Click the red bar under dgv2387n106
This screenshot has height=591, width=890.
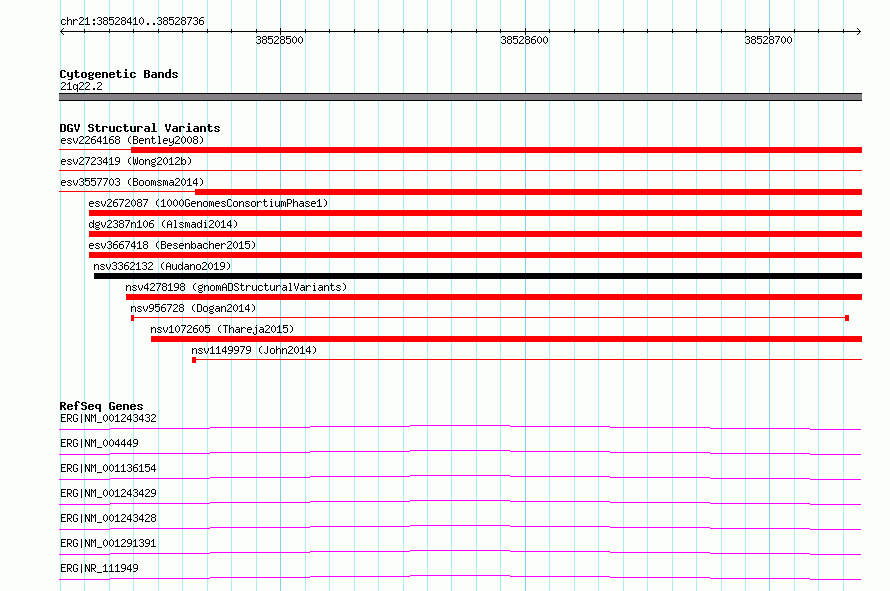coord(476,234)
